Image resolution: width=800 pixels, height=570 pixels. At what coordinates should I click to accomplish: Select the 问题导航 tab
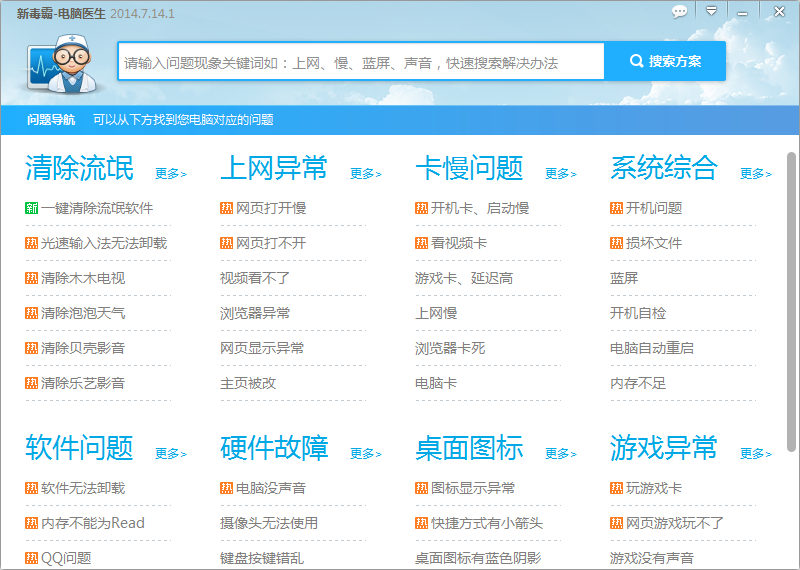pos(51,120)
